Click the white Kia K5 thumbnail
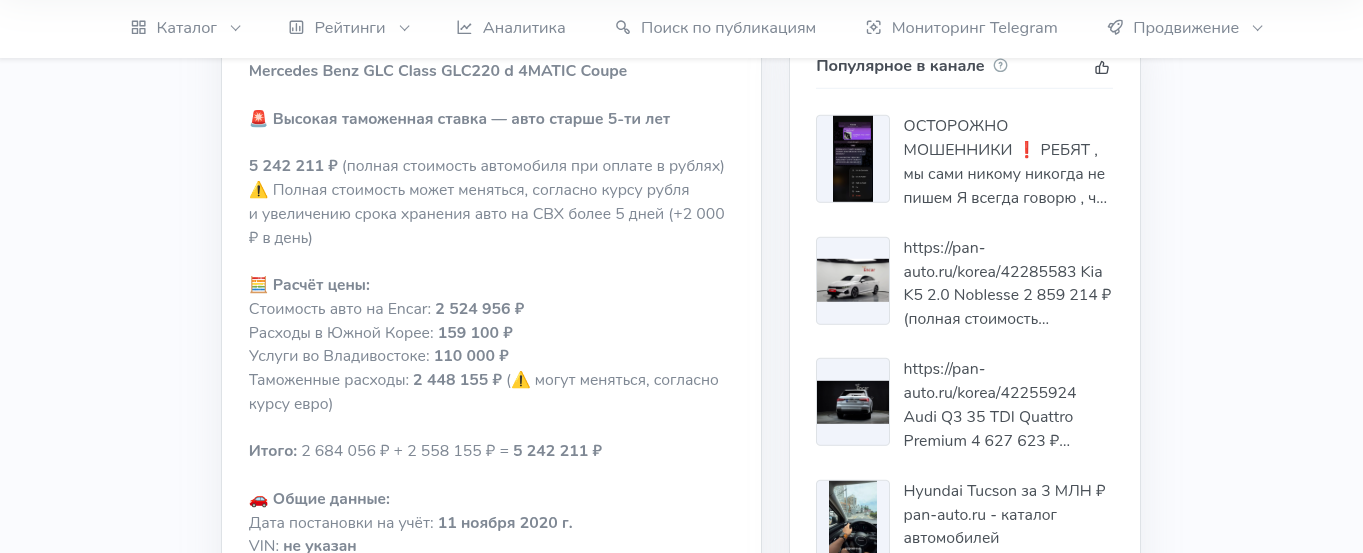Viewport: 1363px width, 553px height. [853, 280]
